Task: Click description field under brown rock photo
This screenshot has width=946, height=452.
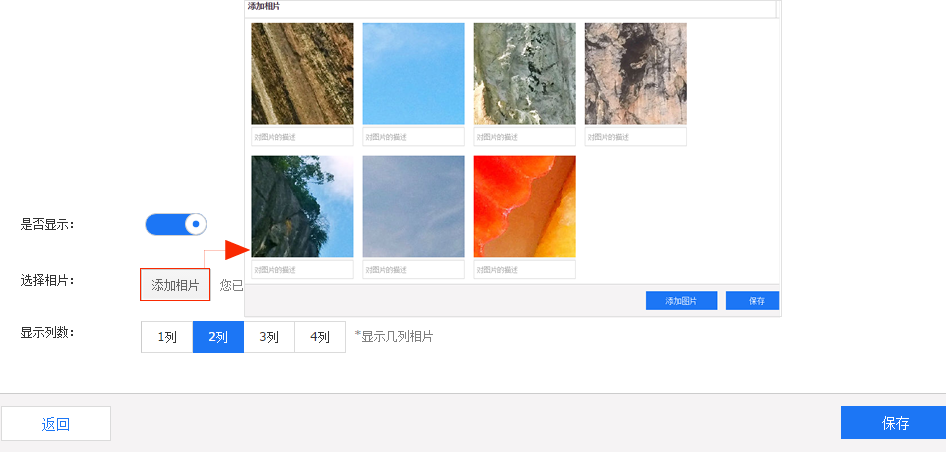Action: [302, 137]
